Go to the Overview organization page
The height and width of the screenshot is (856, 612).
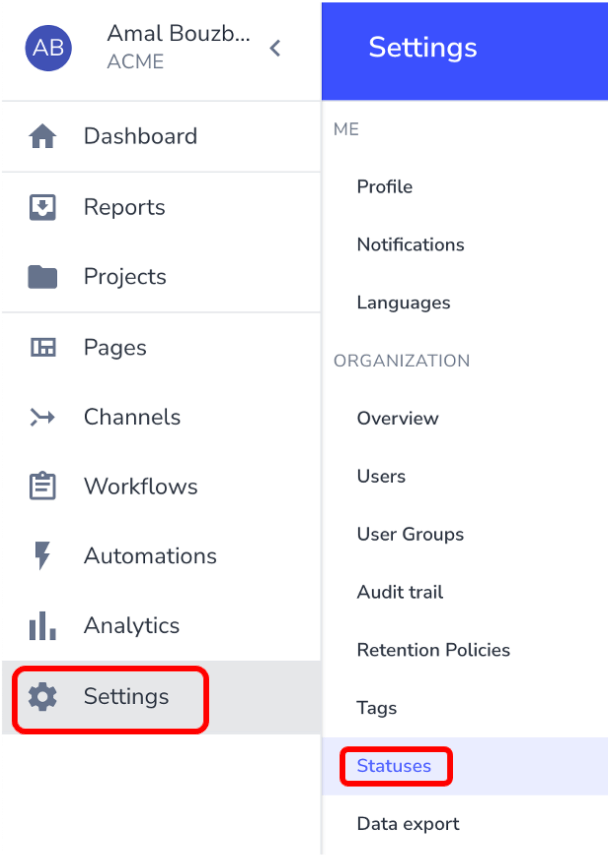click(x=397, y=418)
